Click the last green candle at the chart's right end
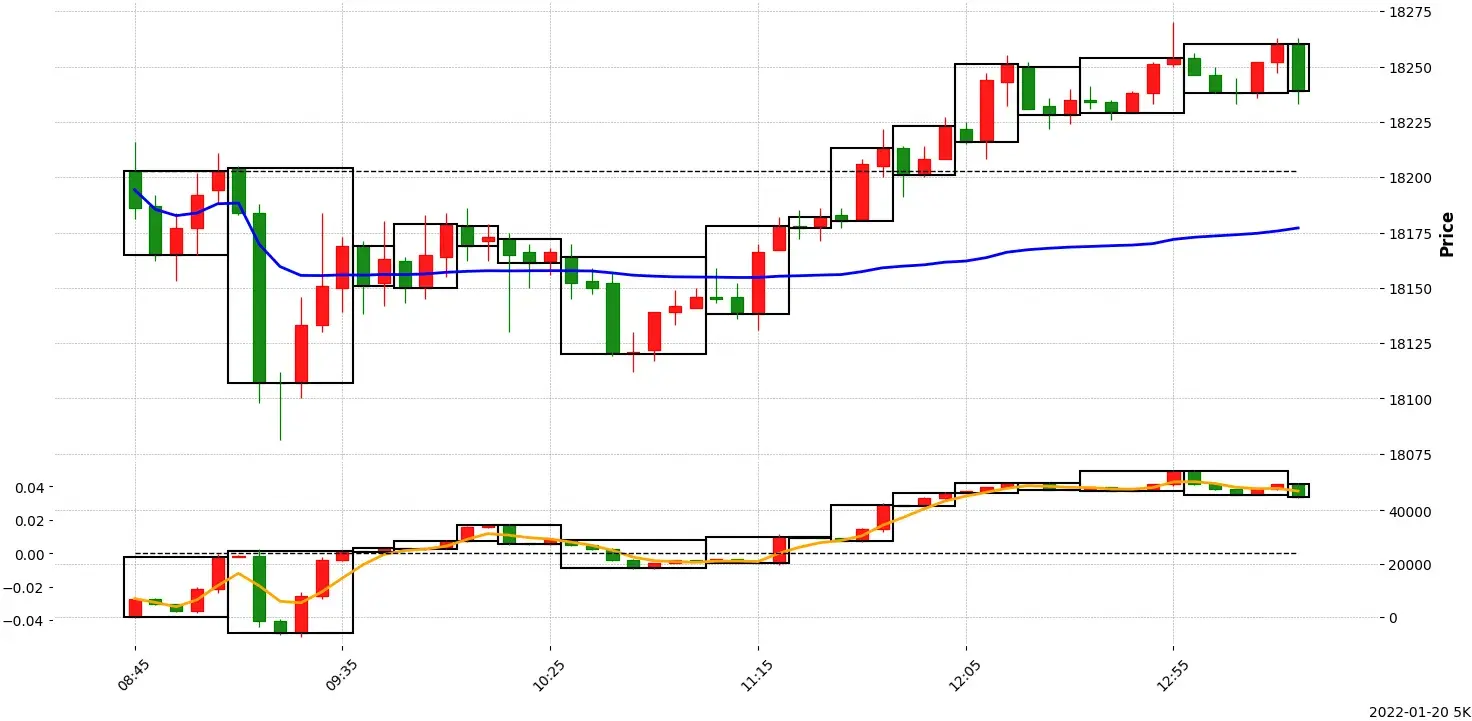1472x721 pixels. (1298, 67)
